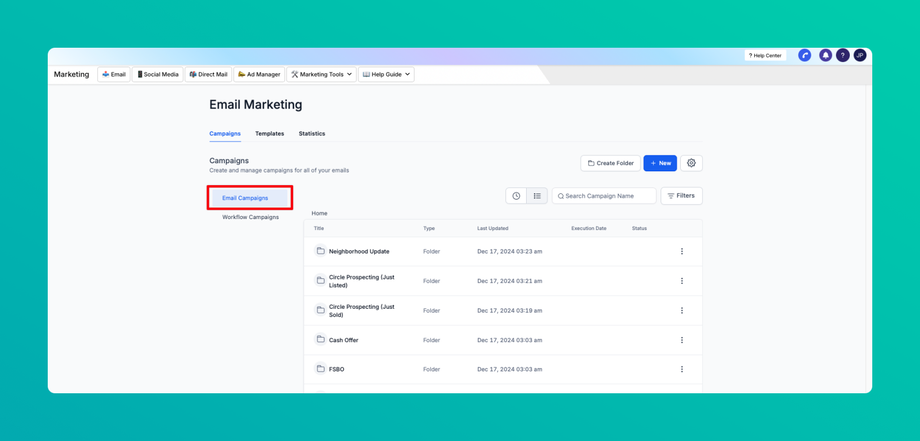
Task: Click the blue phone call icon
Action: click(x=805, y=56)
